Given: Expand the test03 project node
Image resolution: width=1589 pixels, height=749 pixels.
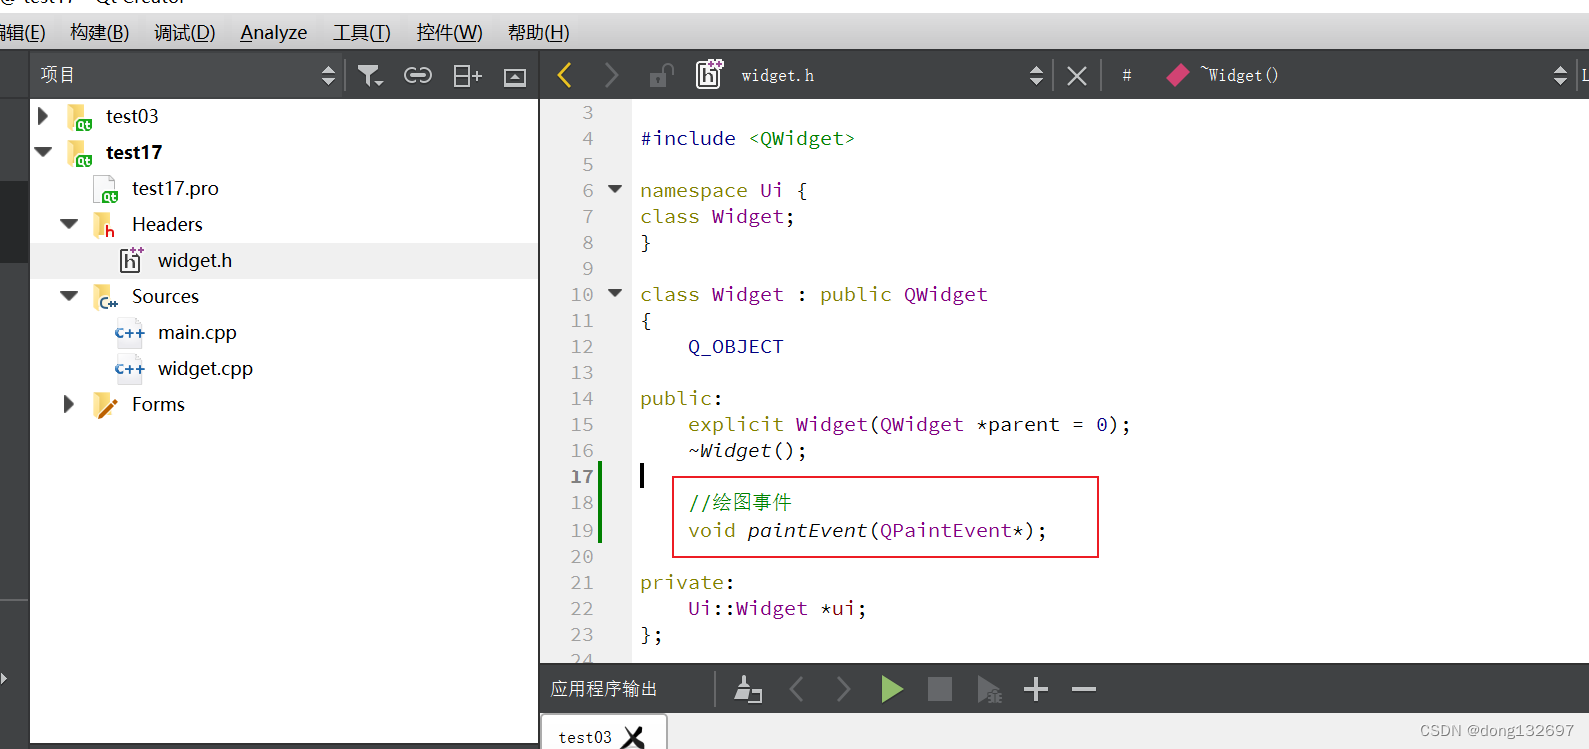Looking at the screenshot, I should tap(43, 116).
